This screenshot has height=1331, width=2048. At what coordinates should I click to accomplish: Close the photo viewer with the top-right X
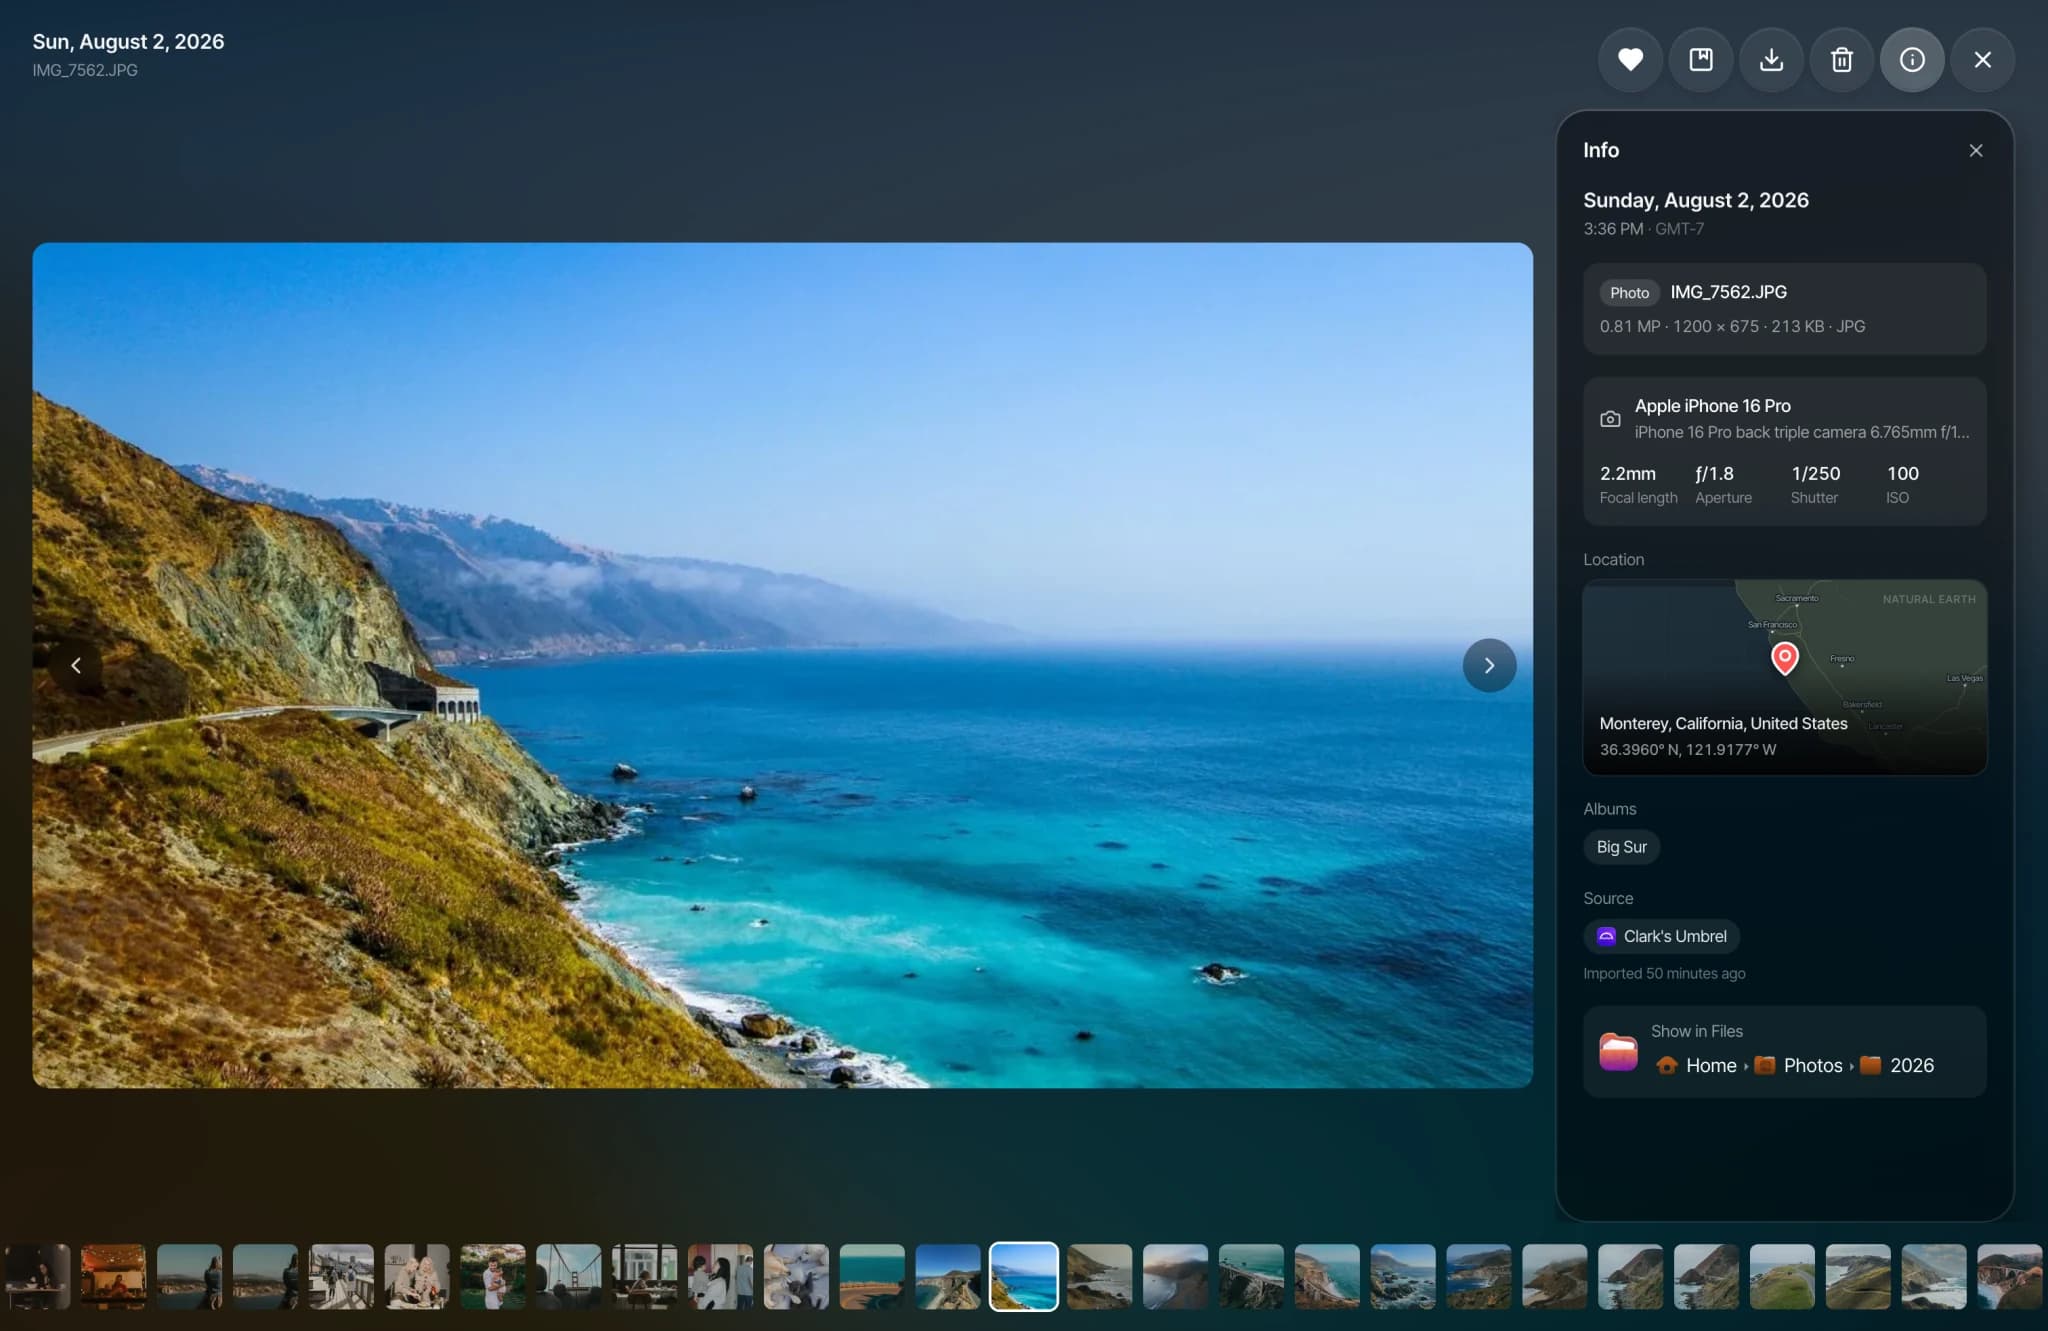tap(1982, 60)
